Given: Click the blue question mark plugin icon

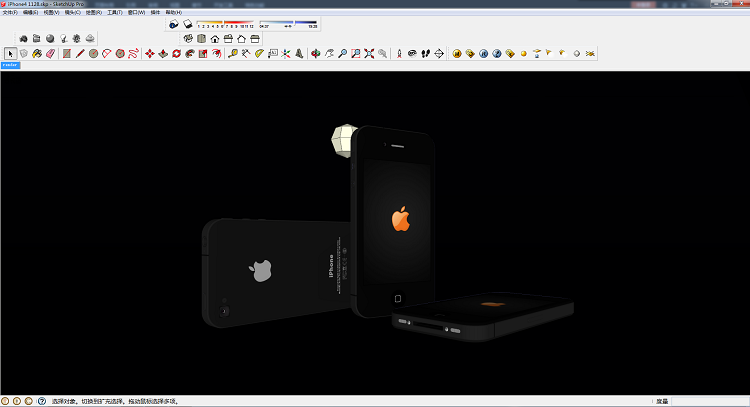Looking at the screenshot, I should [x=497, y=54].
